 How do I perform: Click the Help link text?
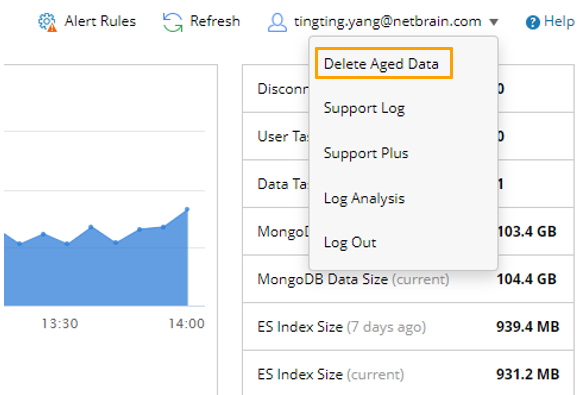(559, 21)
